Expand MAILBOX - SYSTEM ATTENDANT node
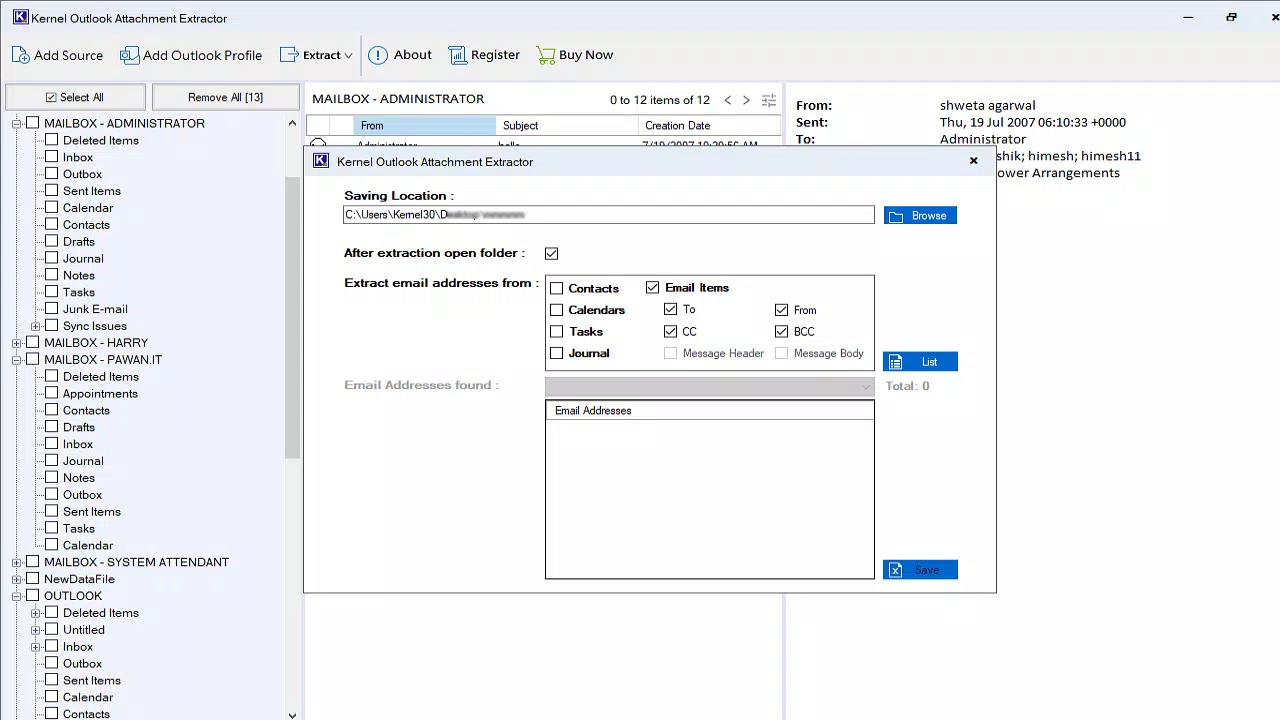Image resolution: width=1280 pixels, height=720 pixels. pos(17,563)
